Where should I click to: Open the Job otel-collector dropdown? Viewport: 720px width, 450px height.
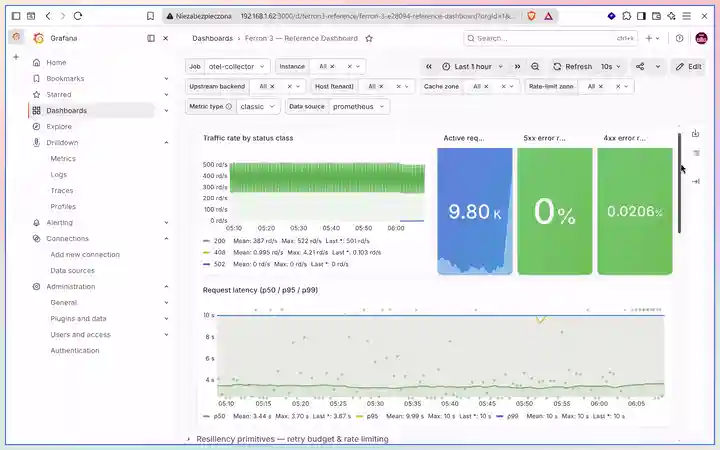point(236,67)
